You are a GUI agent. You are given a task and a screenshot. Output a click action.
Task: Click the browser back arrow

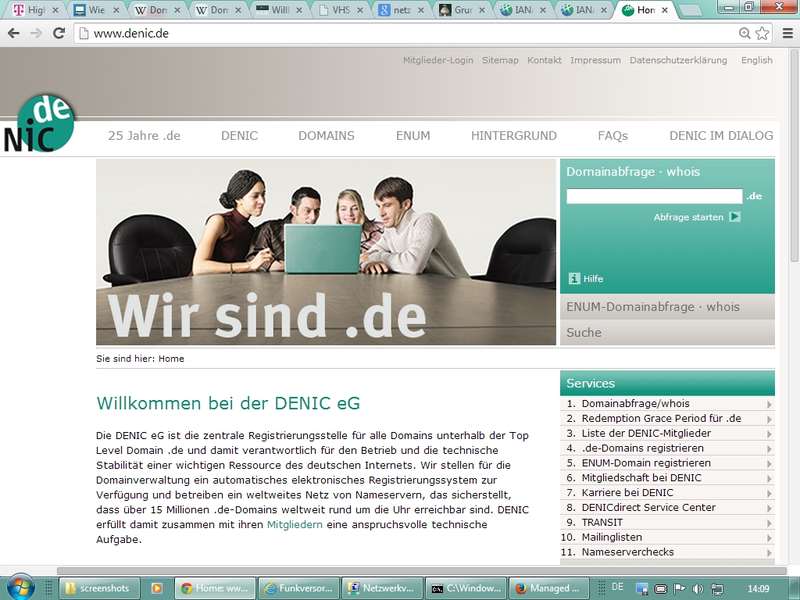[x=13, y=33]
